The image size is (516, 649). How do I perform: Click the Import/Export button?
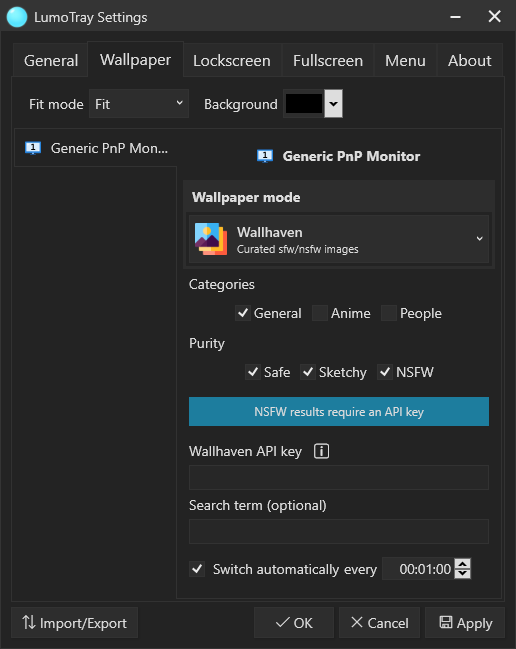click(74, 623)
